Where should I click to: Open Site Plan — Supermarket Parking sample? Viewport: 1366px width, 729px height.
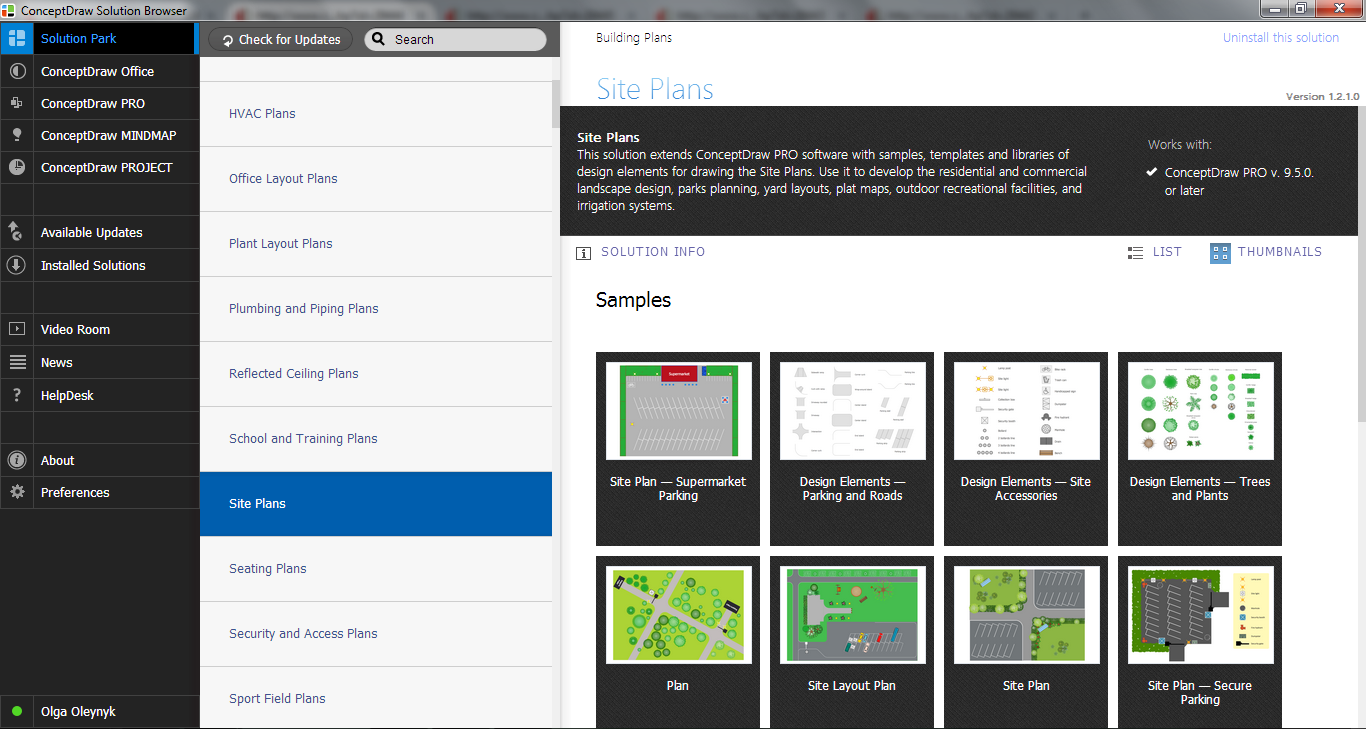[x=678, y=449]
